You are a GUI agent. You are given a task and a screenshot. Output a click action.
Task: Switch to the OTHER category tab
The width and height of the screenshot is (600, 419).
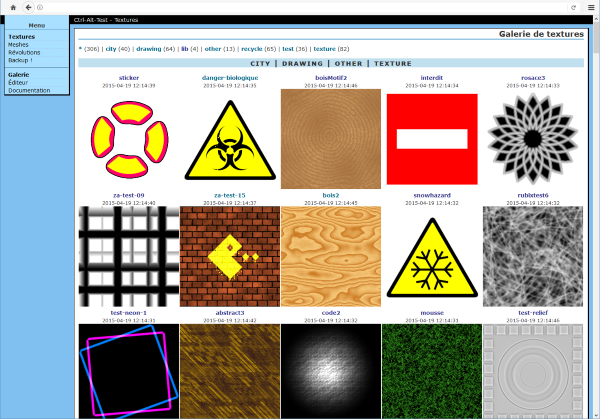349,64
